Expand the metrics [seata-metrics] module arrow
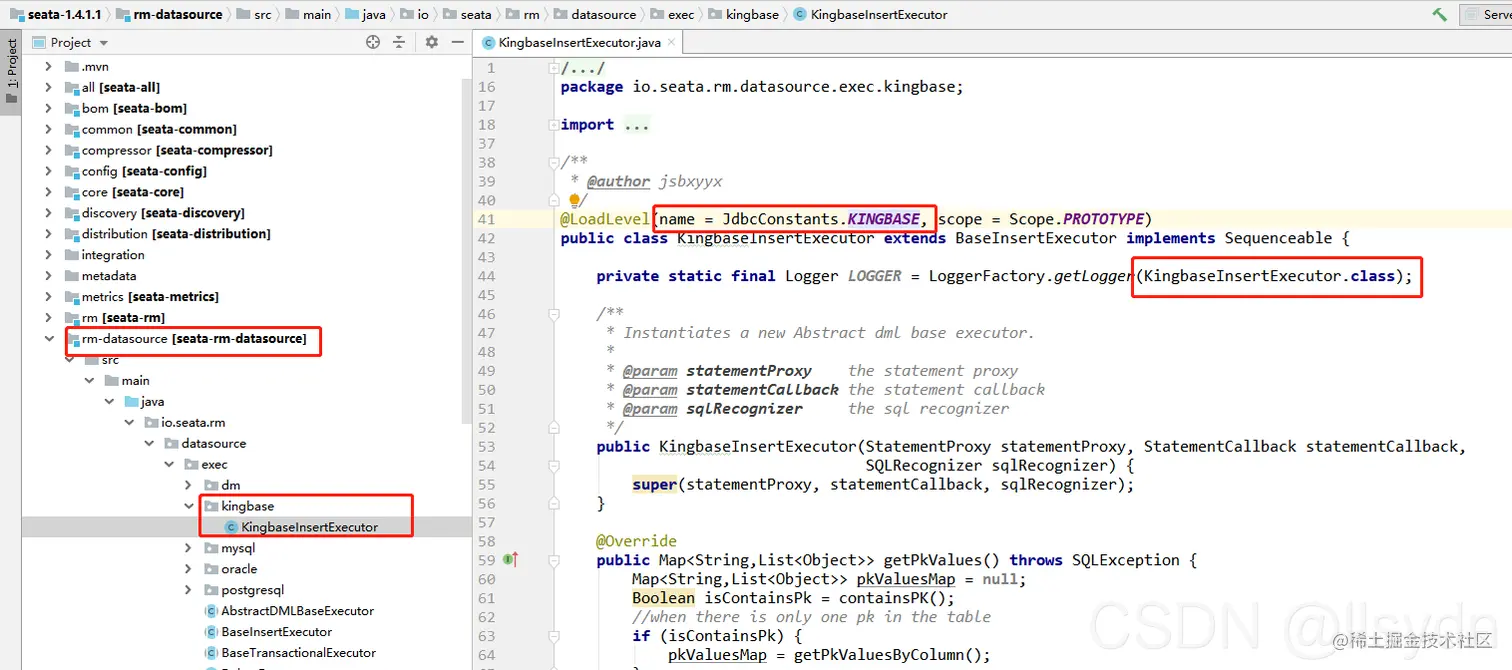 coord(48,297)
